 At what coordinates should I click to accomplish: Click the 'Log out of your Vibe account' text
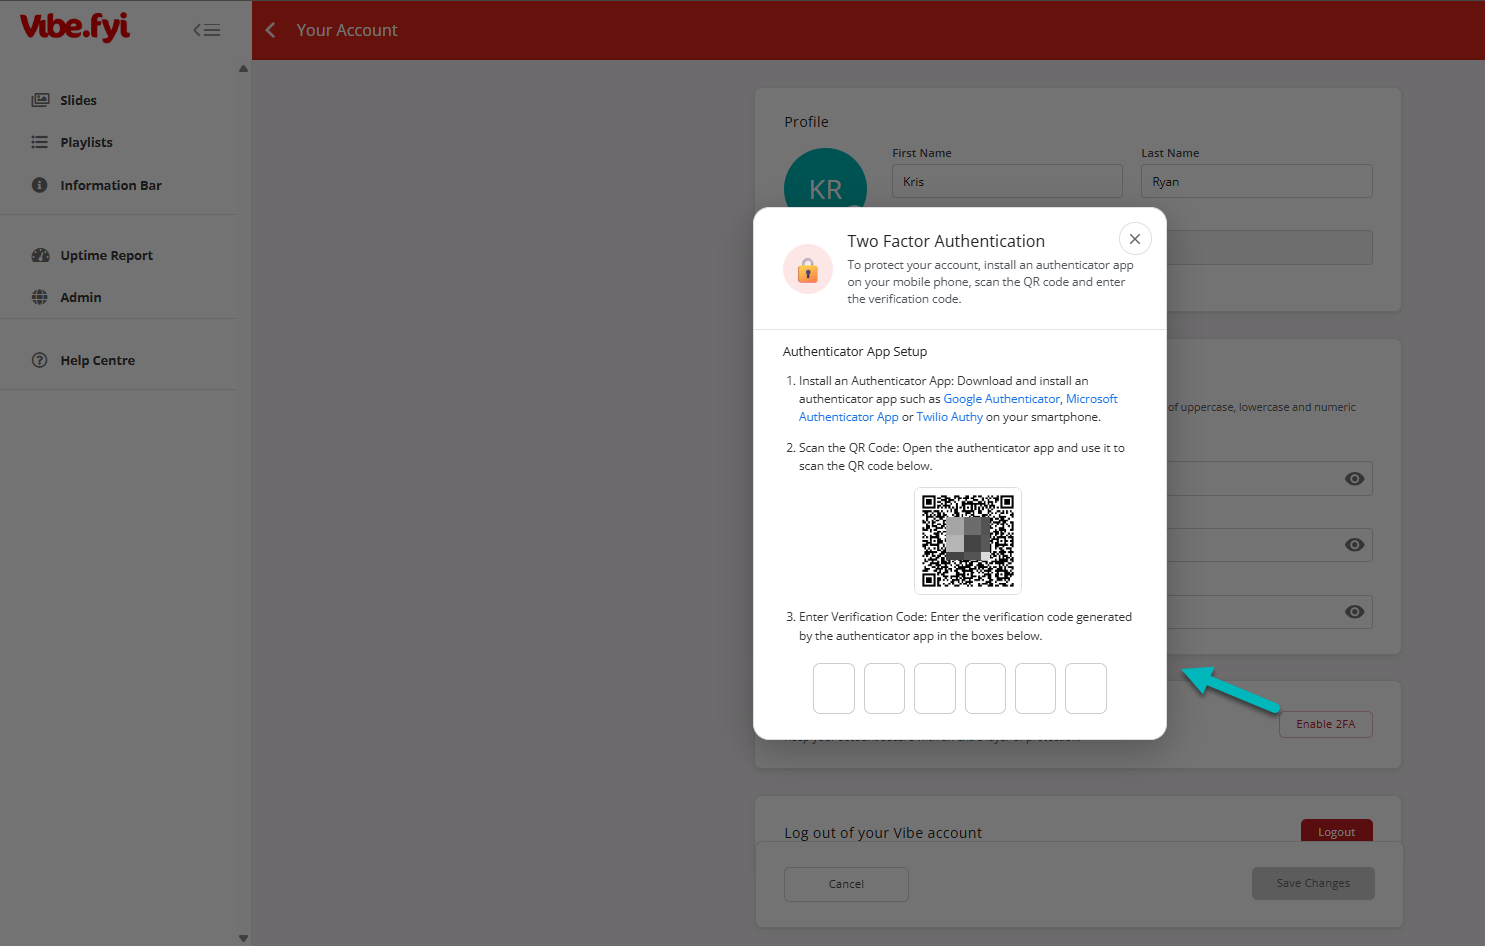[x=883, y=833]
